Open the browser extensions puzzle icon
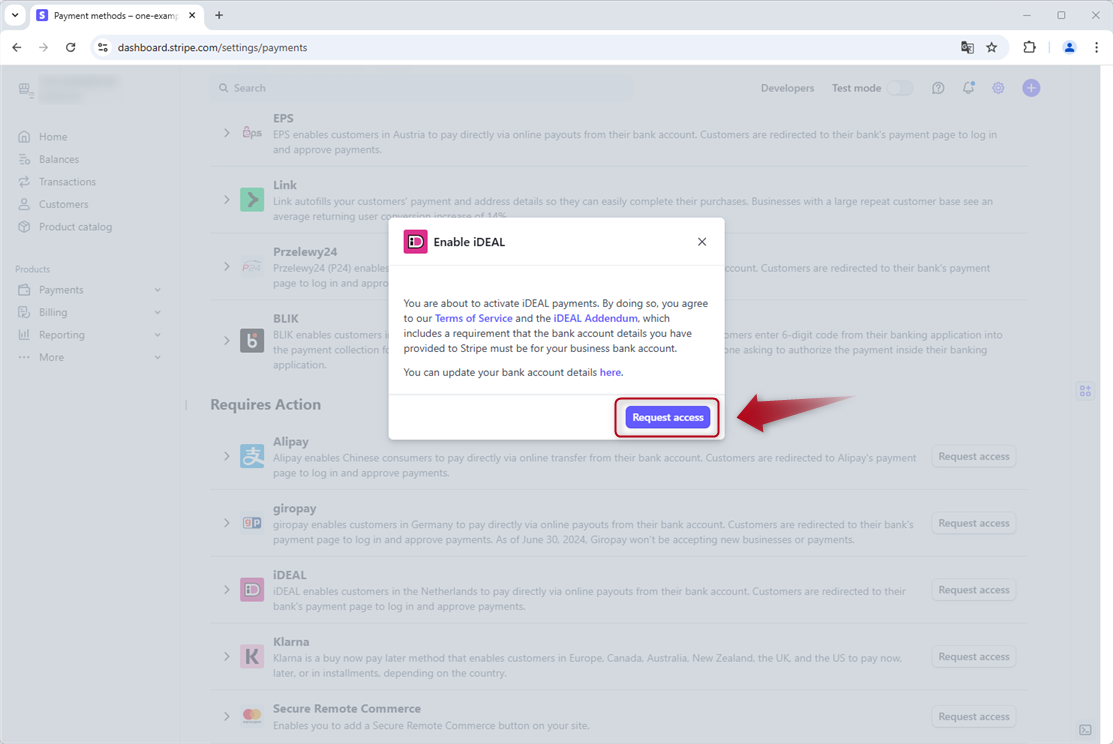1113x744 pixels. tap(1029, 48)
